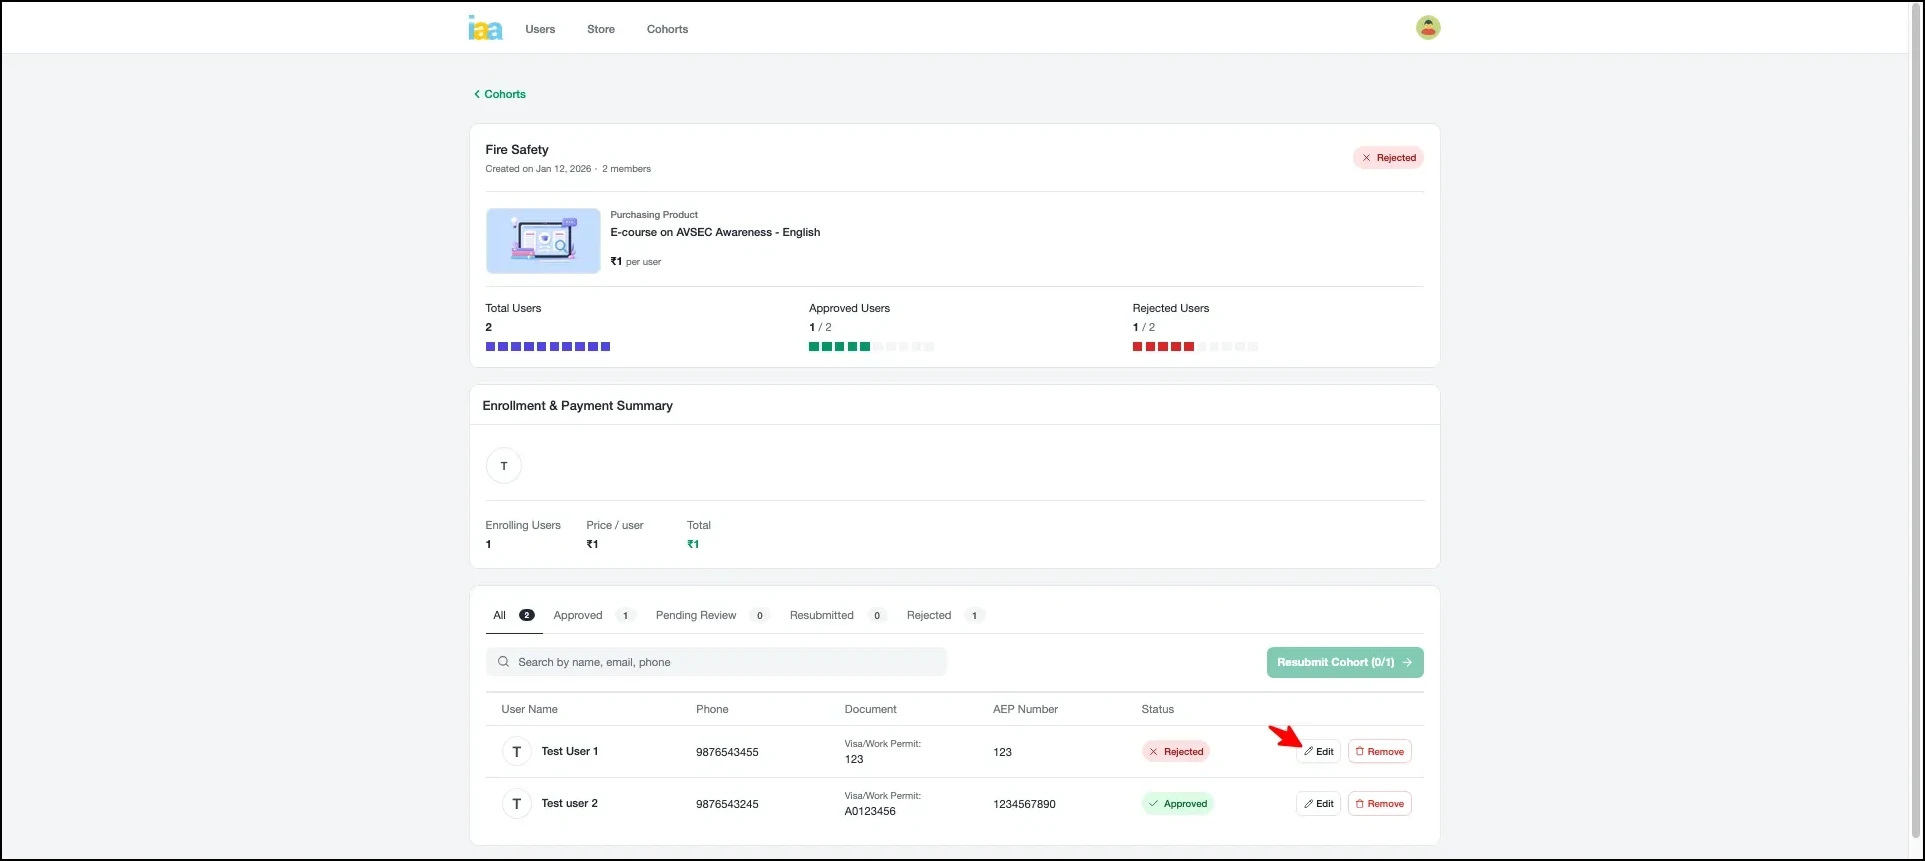
Task: Switch to the Approved tab
Action: 578,615
